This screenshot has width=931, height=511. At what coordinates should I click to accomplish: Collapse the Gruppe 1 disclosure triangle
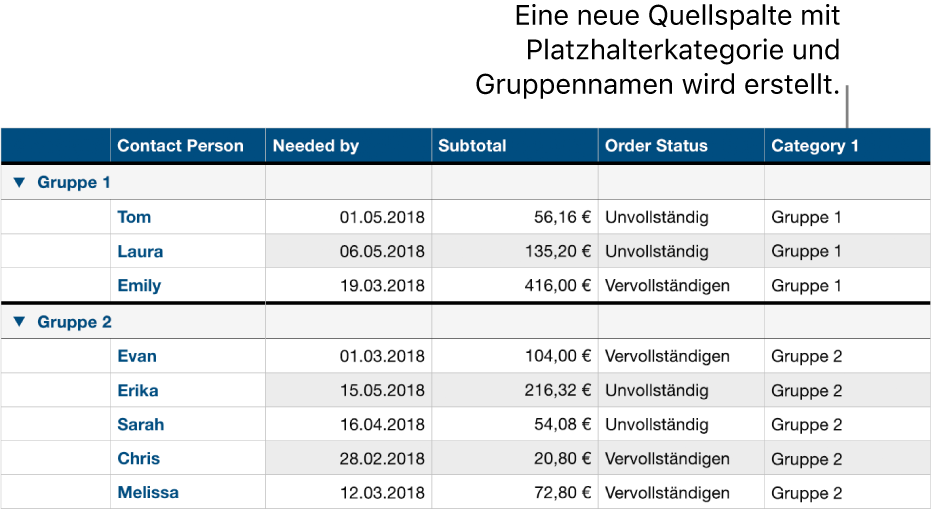point(20,183)
